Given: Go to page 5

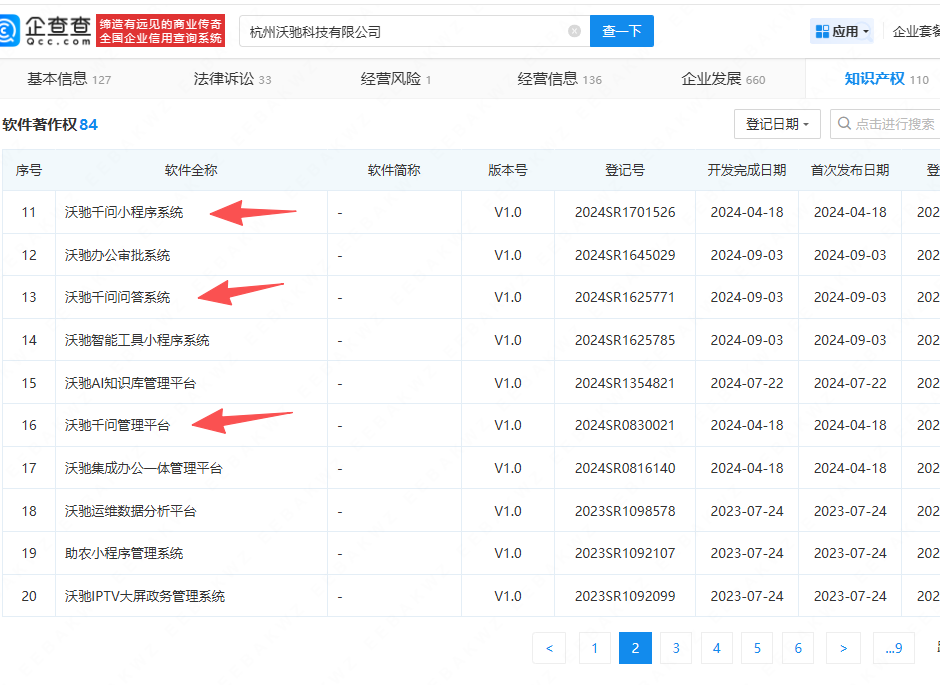Looking at the screenshot, I should [x=757, y=648].
